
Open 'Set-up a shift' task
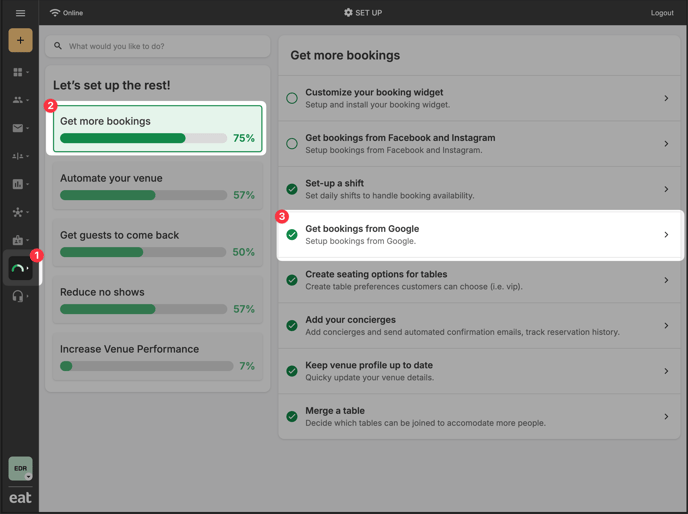pos(479,189)
